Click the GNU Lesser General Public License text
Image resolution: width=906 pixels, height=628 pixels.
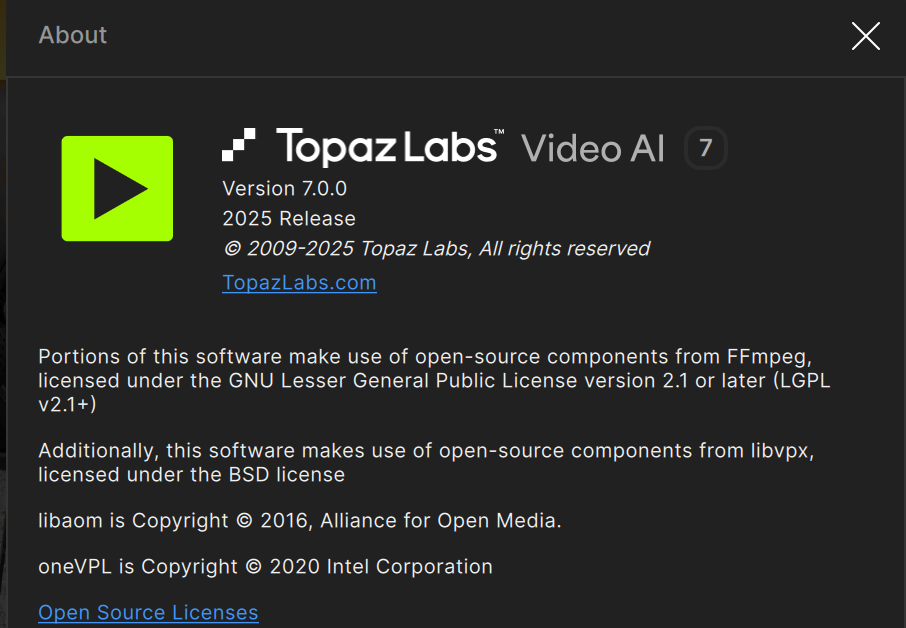pyautogui.click(x=403, y=381)
